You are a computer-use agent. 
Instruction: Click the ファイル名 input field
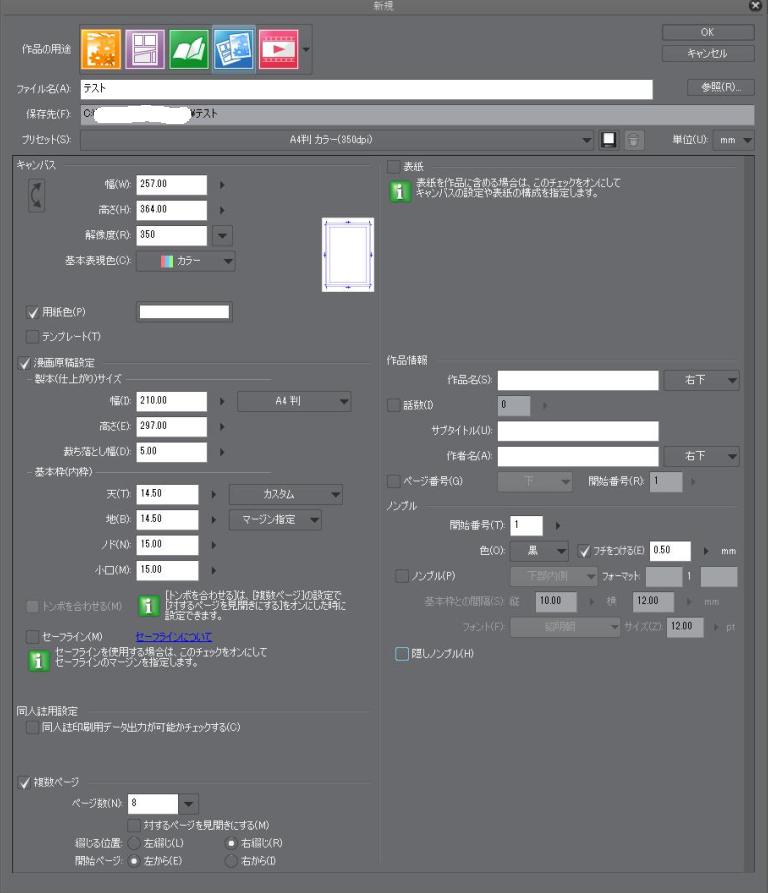click(x=367, y=89)
